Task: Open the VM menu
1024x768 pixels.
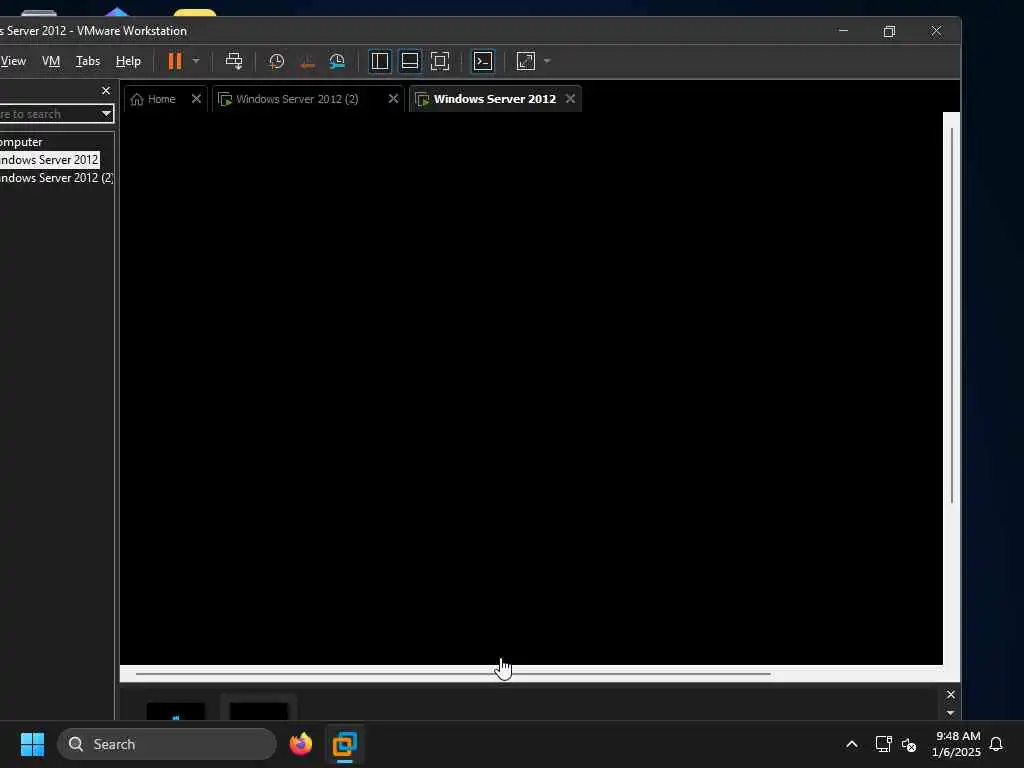Action: pyautogui.click(x=51, y=61)
